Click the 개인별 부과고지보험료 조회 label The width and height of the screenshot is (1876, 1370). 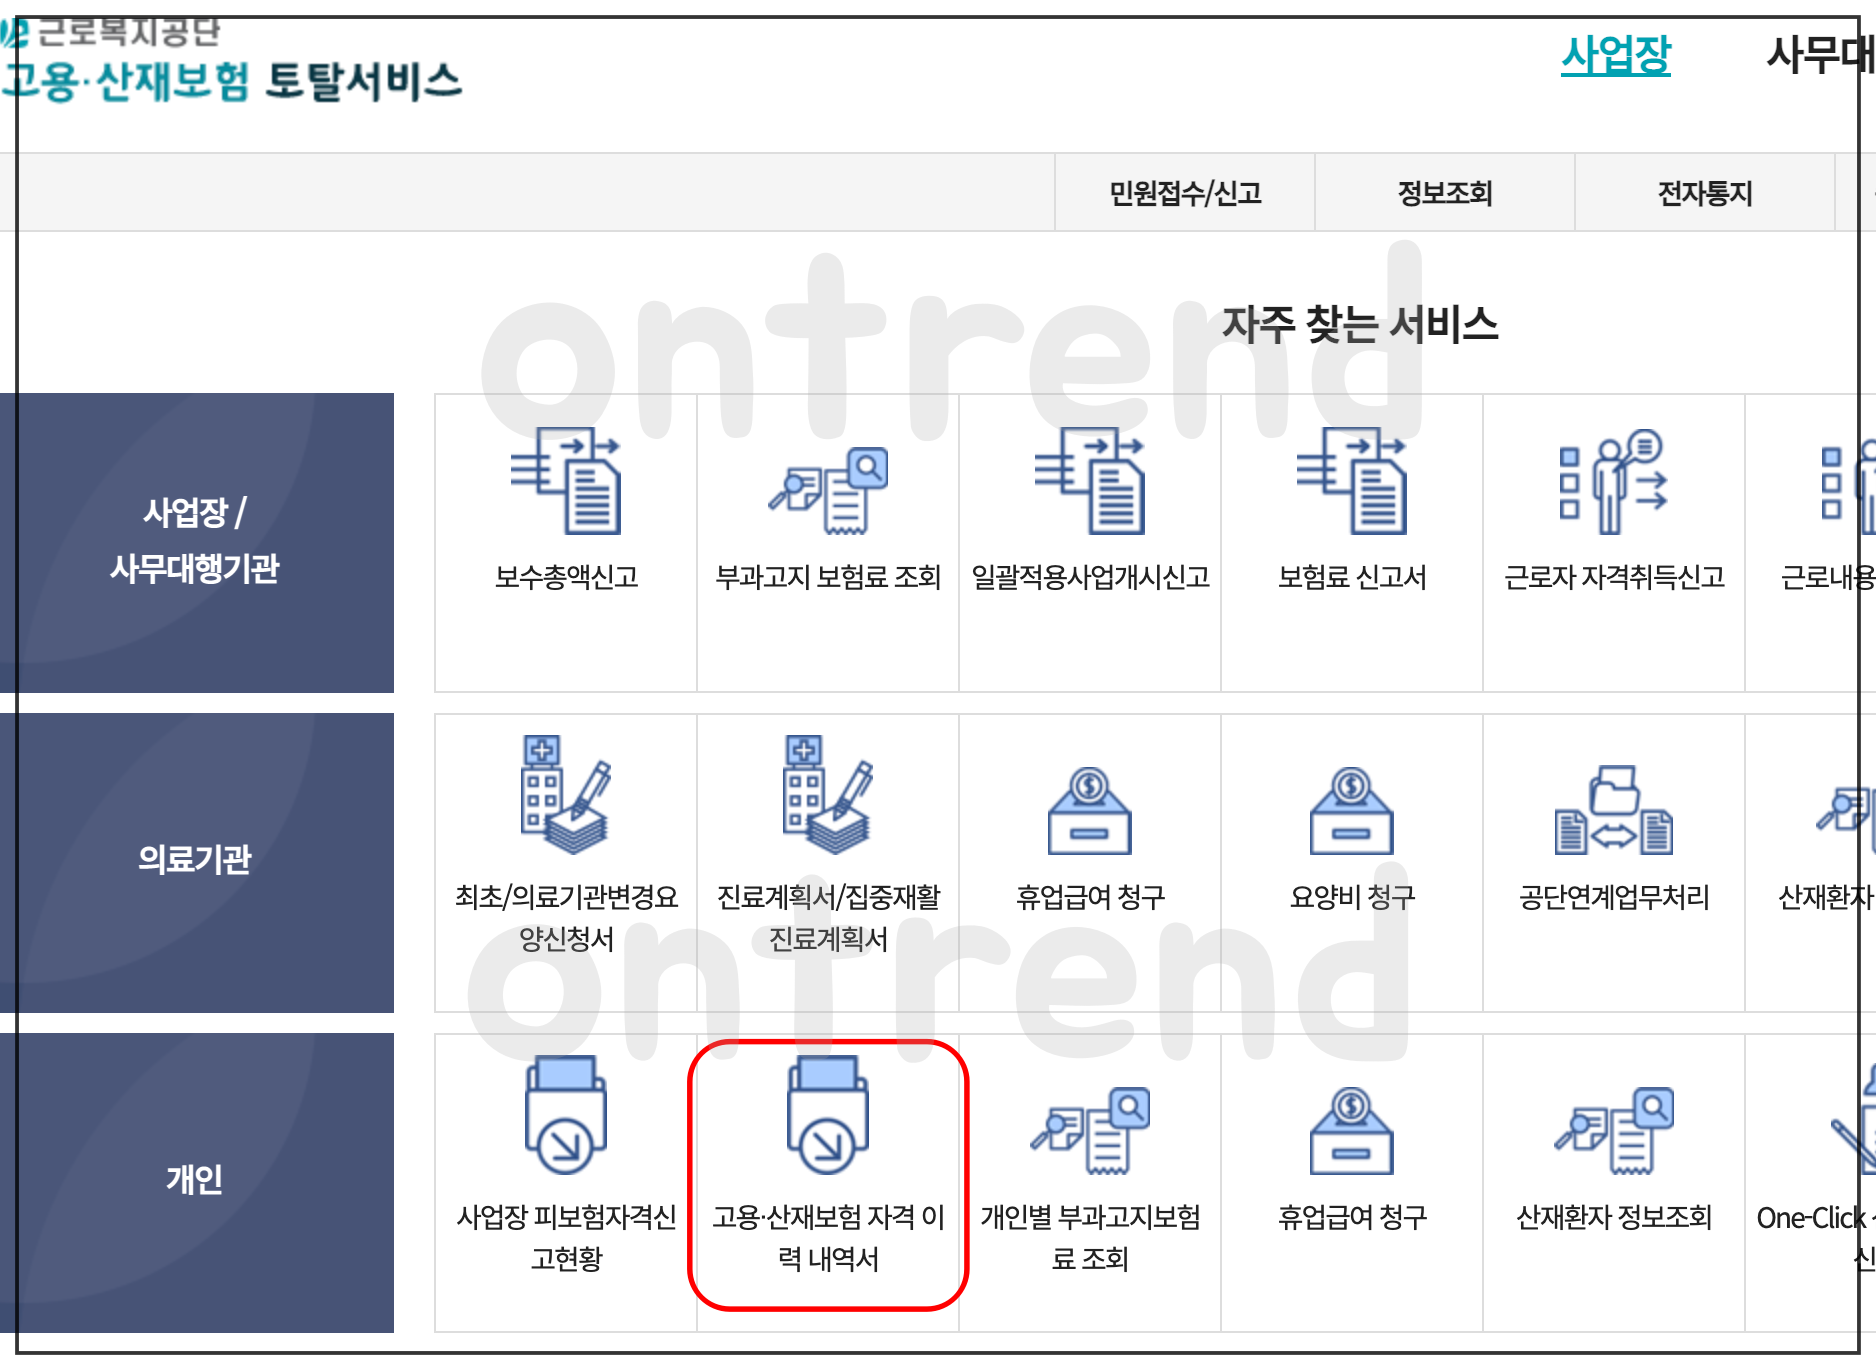pos(1090,1238)
